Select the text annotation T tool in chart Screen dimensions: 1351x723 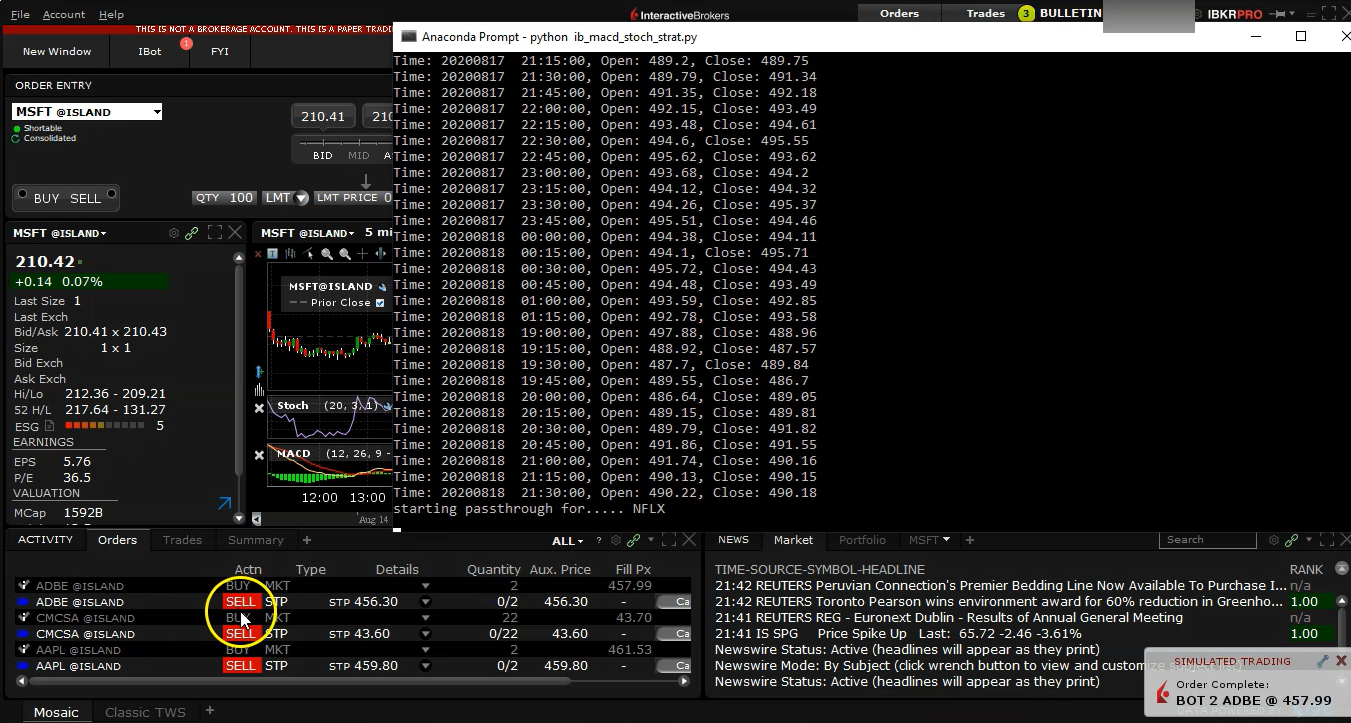pyautogui.click(x=272, y=254)
